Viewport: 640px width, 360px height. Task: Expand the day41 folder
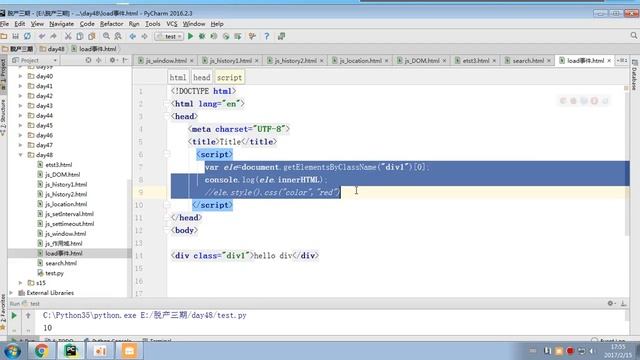point(20,86)
